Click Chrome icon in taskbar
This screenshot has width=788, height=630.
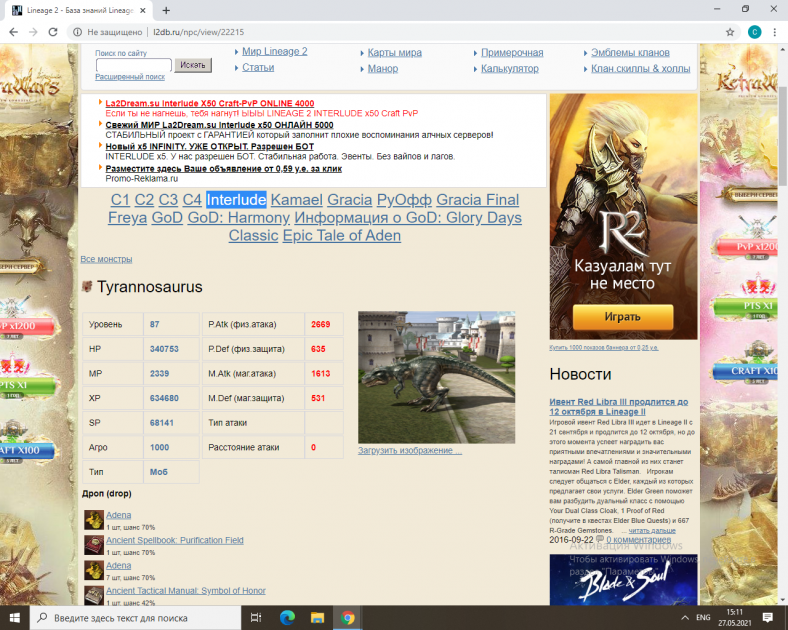pos(347,617)
